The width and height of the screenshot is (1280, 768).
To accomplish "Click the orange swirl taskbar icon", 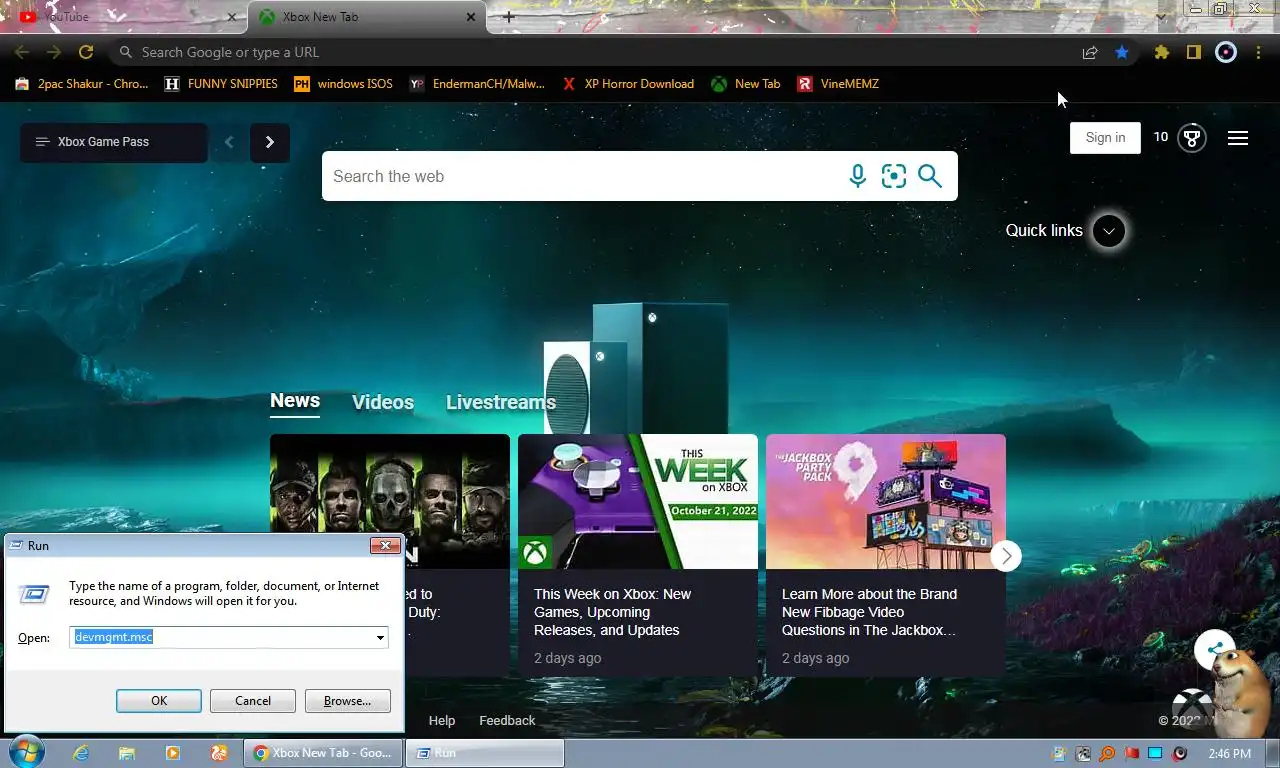I will 219,753.
